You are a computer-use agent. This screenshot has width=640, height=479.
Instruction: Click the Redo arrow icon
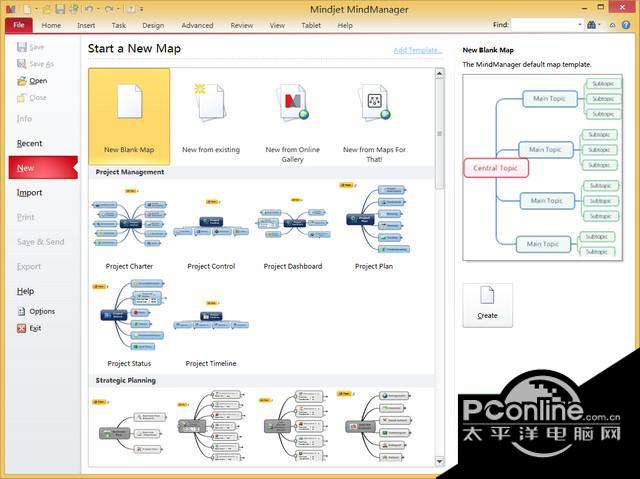pyautogui.click(x=109, y=9)
